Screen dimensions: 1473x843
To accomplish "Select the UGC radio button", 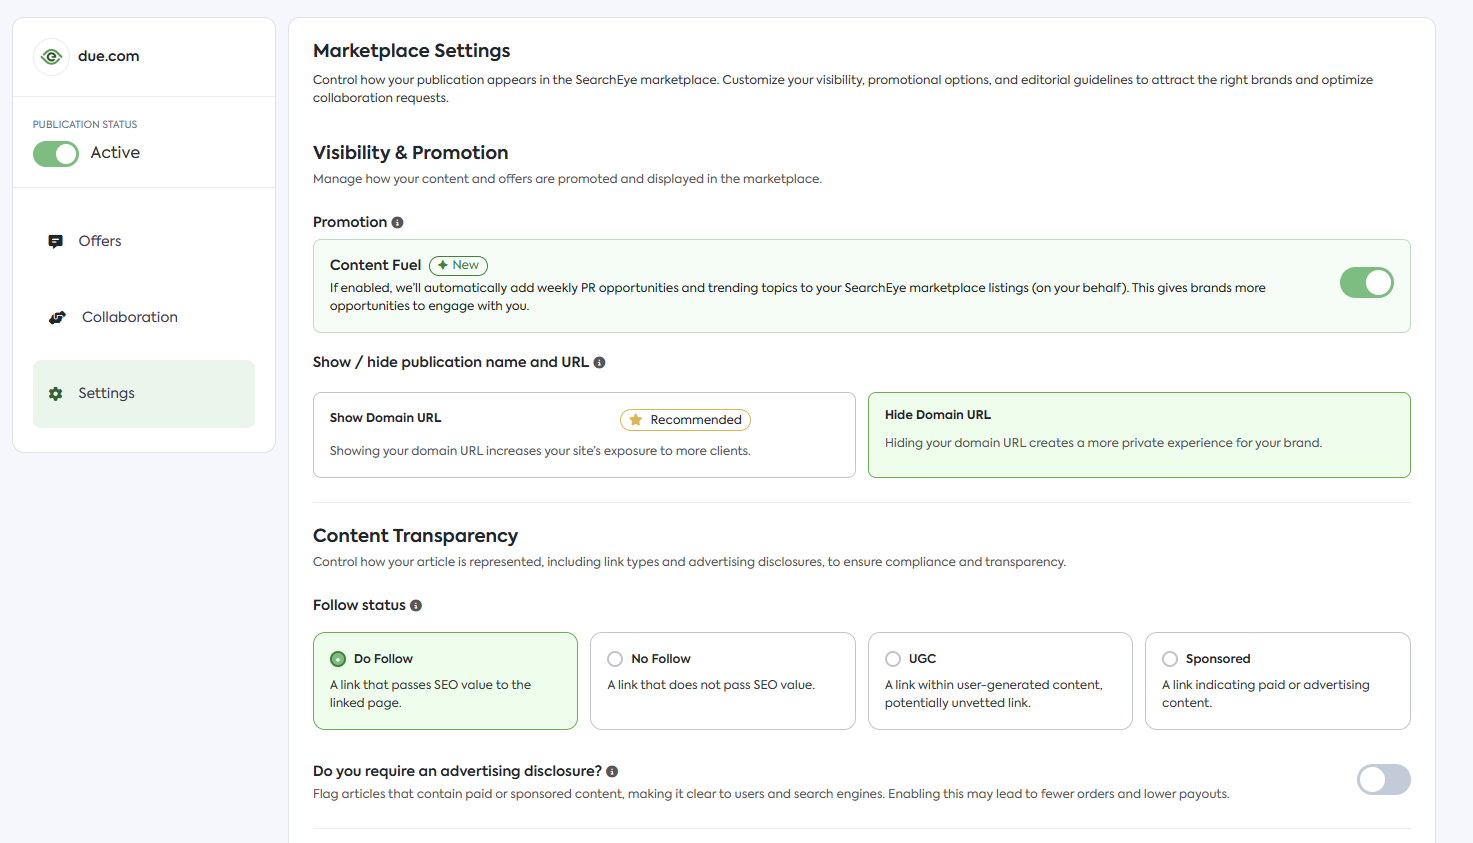I will point(893,659).
